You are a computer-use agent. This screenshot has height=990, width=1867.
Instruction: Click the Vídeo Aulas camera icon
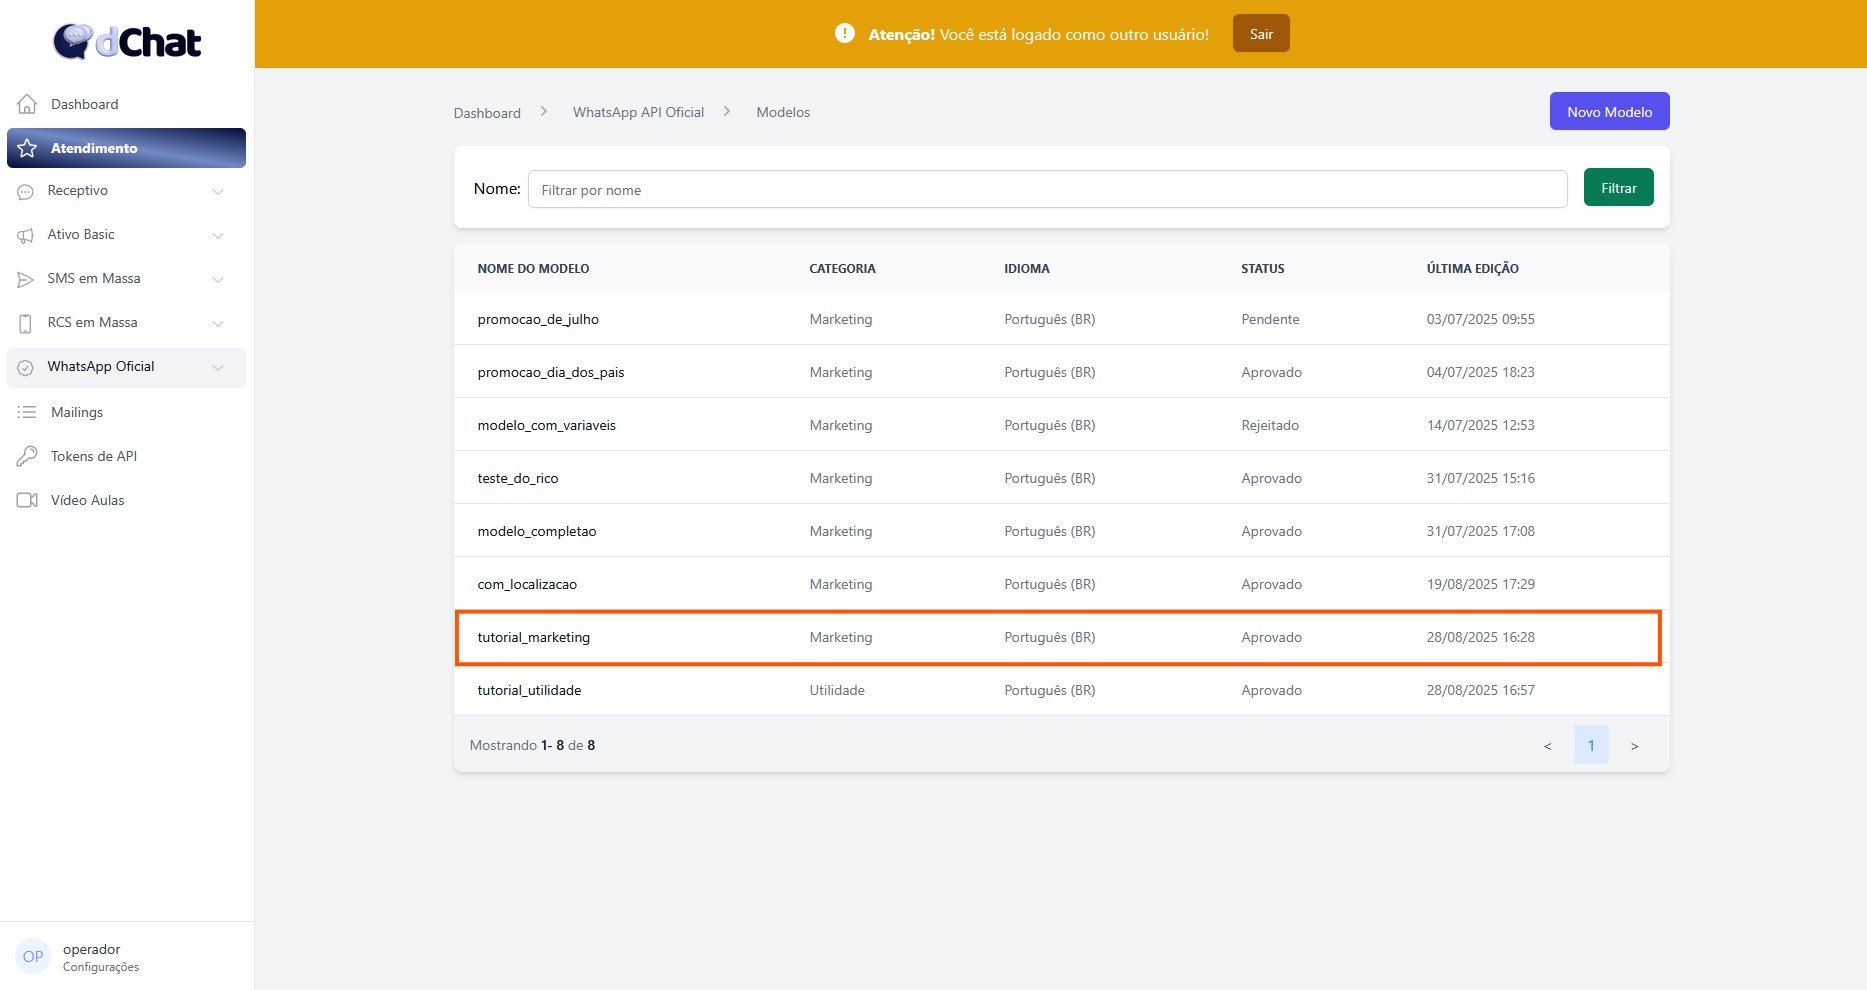[27, 500]
